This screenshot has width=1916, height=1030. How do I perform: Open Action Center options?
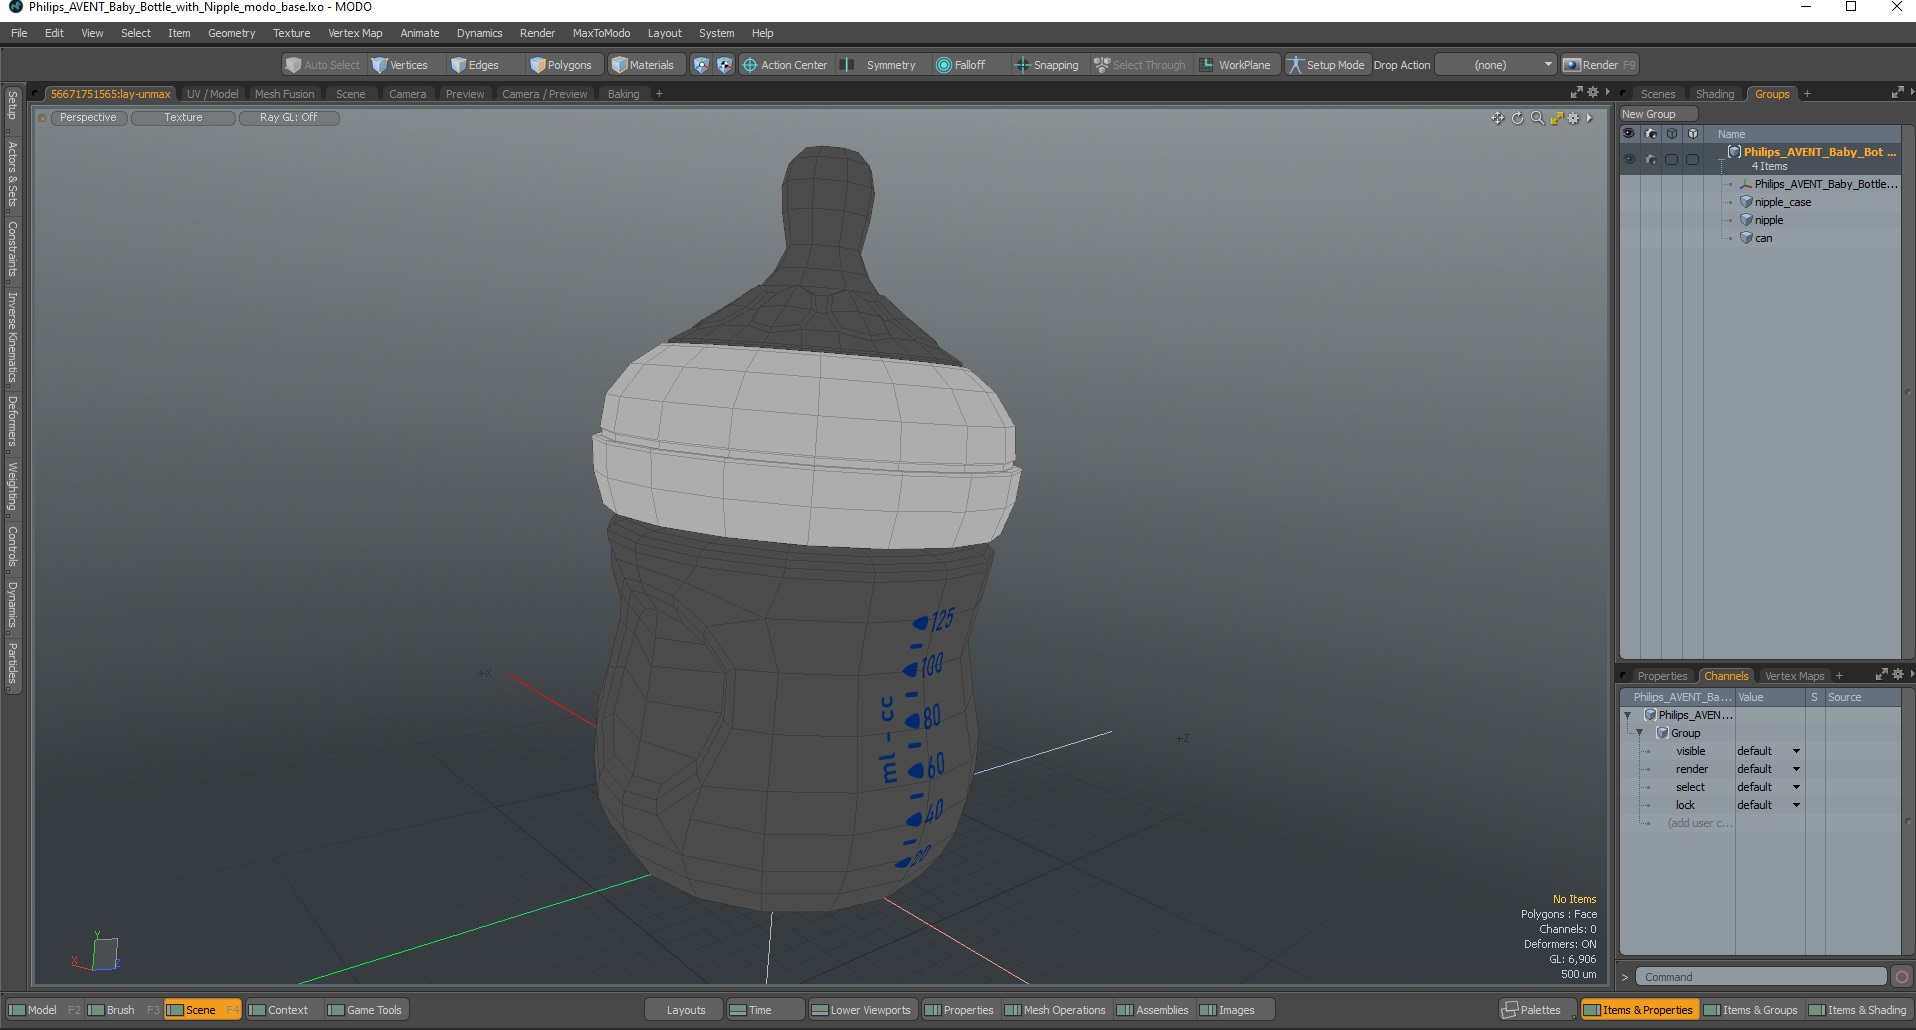[785, 65]
